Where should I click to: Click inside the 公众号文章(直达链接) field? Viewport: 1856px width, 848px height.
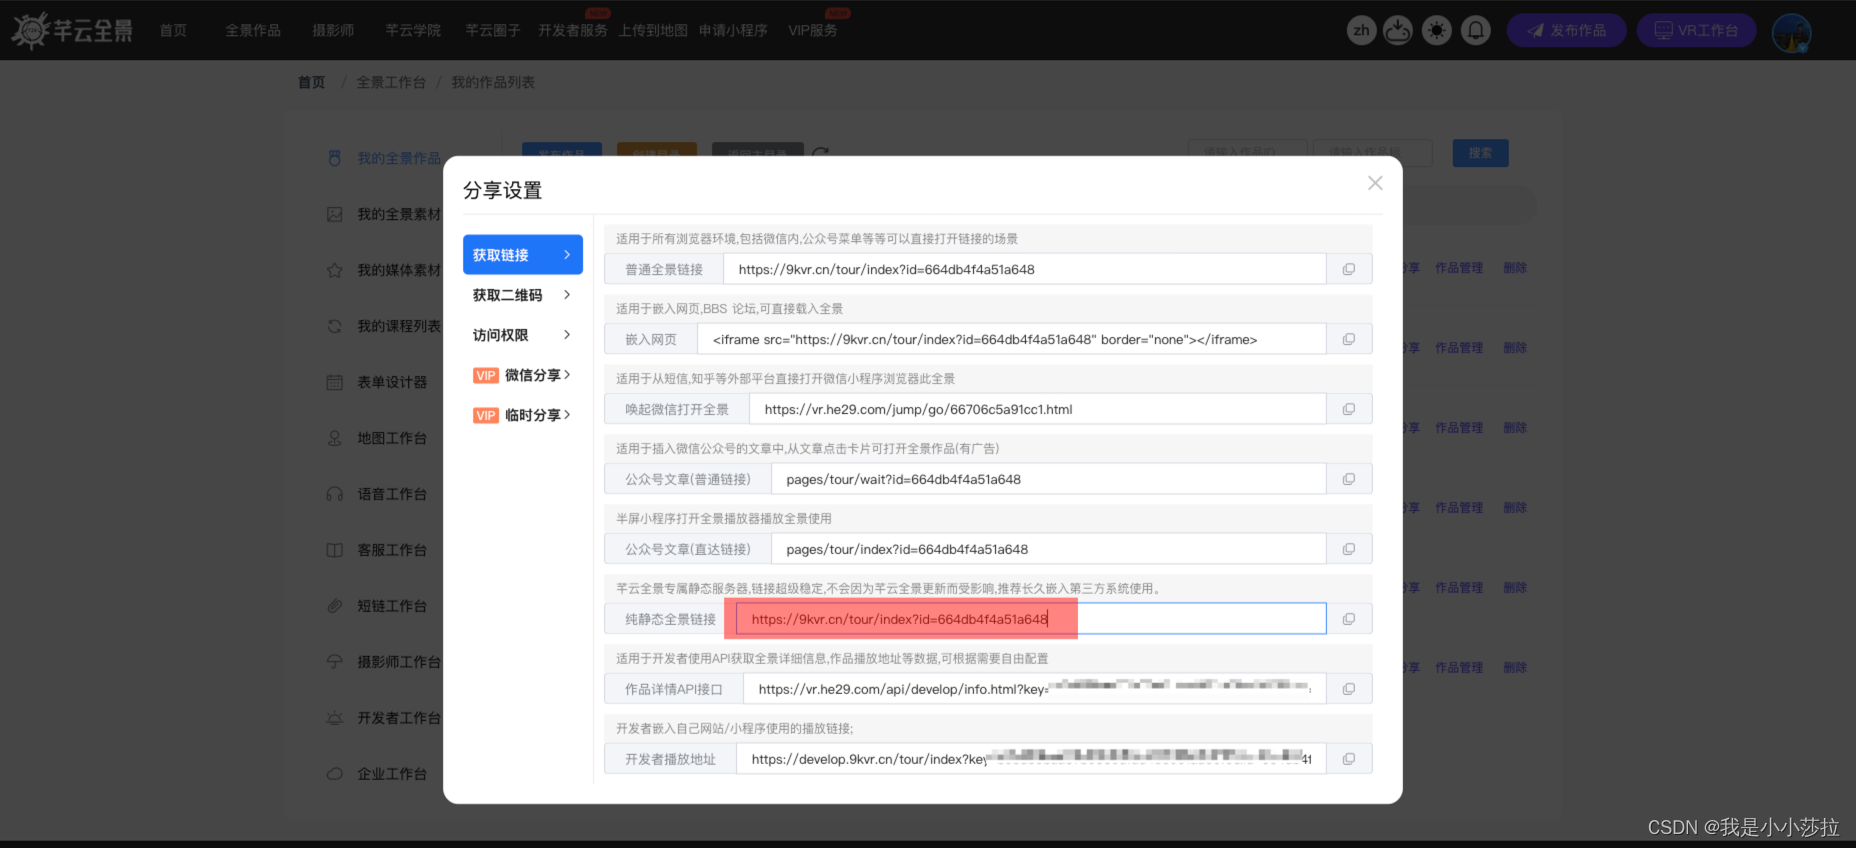[x=1049, y=549]
